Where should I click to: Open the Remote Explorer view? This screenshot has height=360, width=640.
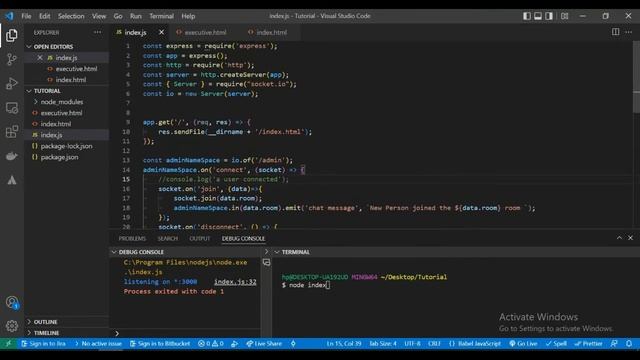[11, 108]
